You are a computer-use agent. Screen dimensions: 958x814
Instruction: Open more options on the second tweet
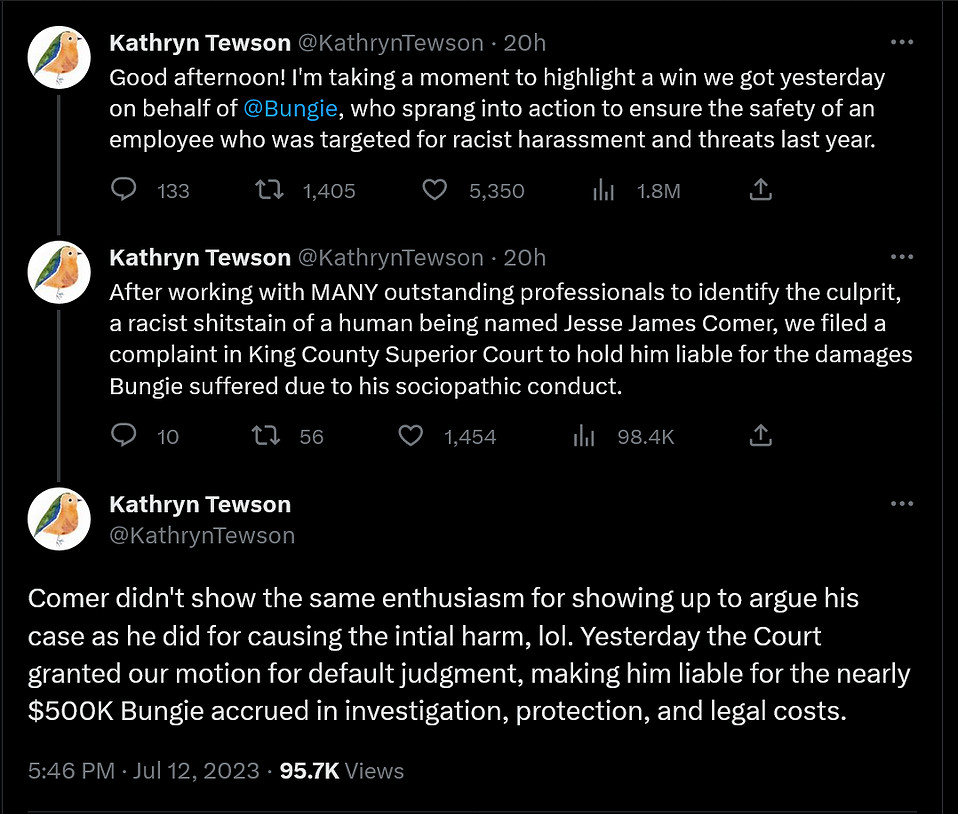coord(902,258)
